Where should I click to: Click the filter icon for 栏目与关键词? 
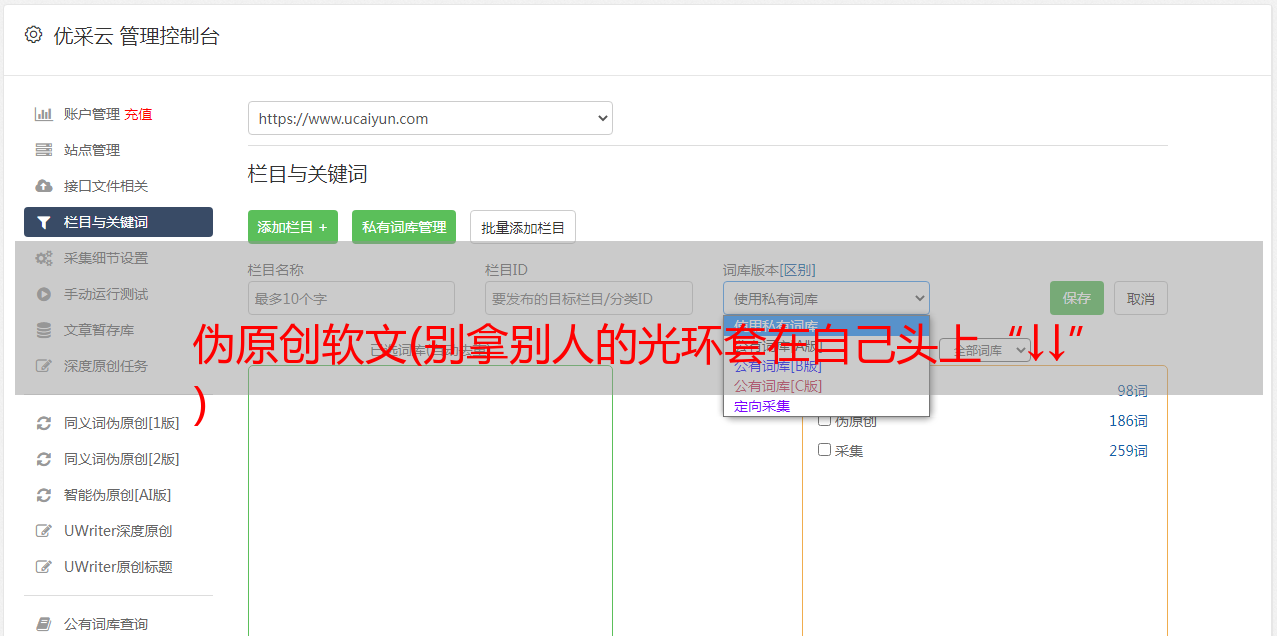[43, 222]
